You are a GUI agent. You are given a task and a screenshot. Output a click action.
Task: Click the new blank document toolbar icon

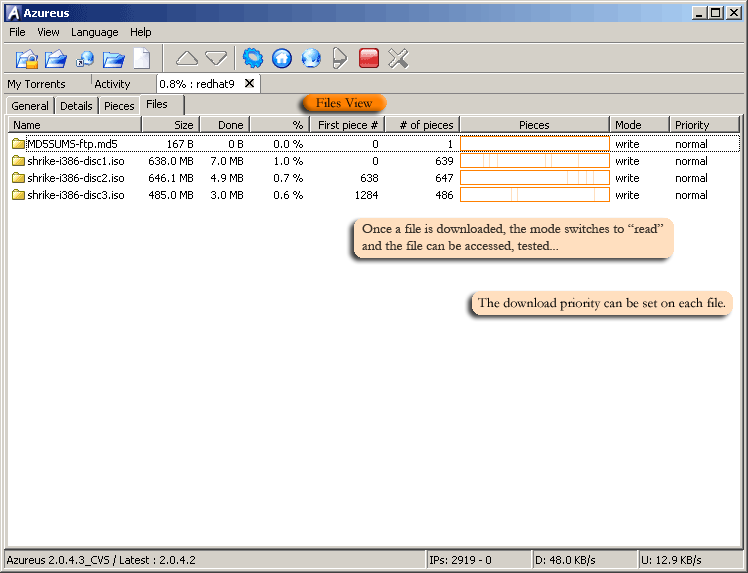pos(142,59)
